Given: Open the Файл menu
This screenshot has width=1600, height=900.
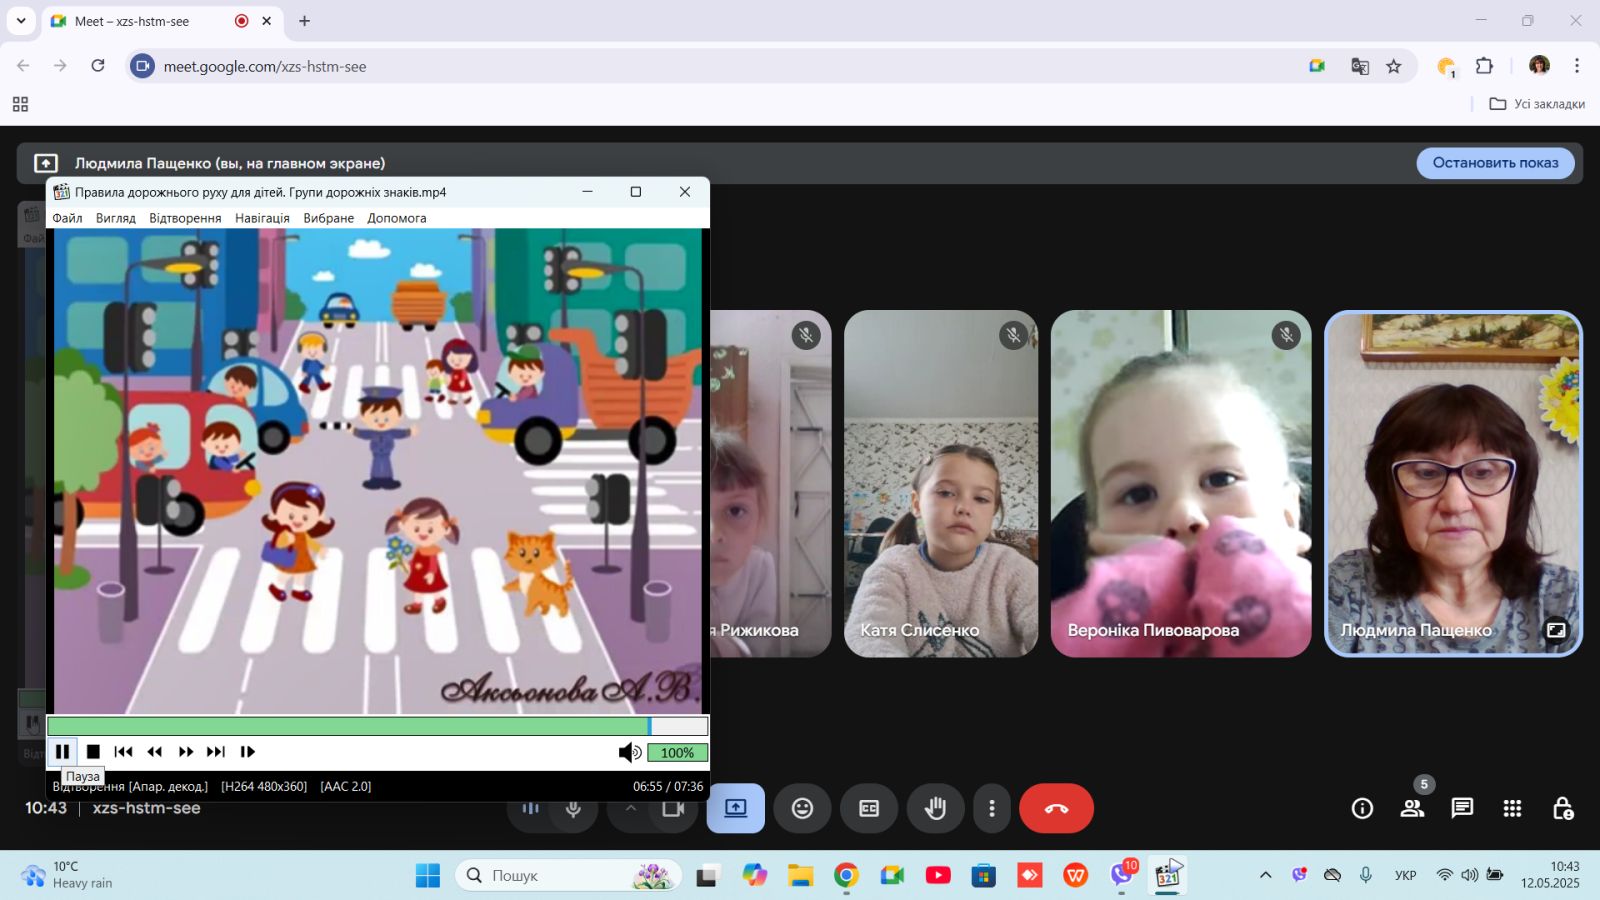Looking at the screenshot, I should coord(67,218).
